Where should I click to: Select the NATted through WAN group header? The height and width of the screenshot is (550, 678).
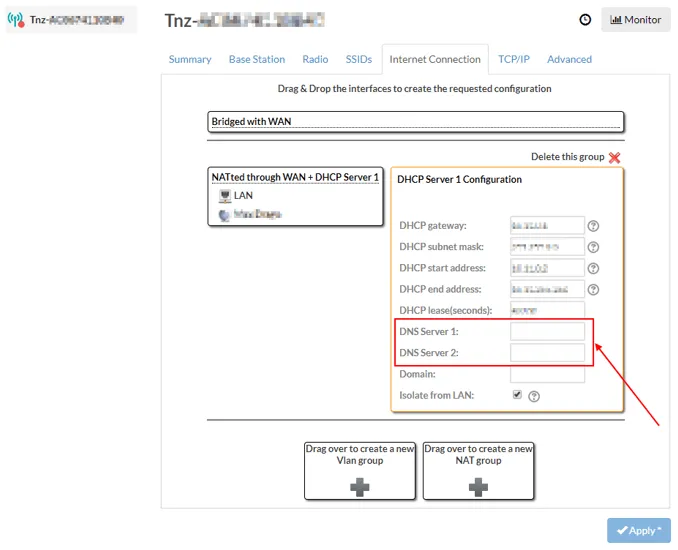coord(295,177)
